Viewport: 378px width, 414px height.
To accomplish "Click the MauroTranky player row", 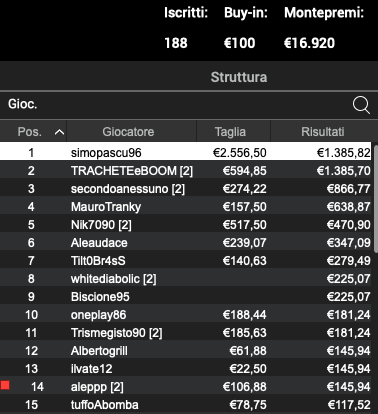I will [x=185, y=207].
